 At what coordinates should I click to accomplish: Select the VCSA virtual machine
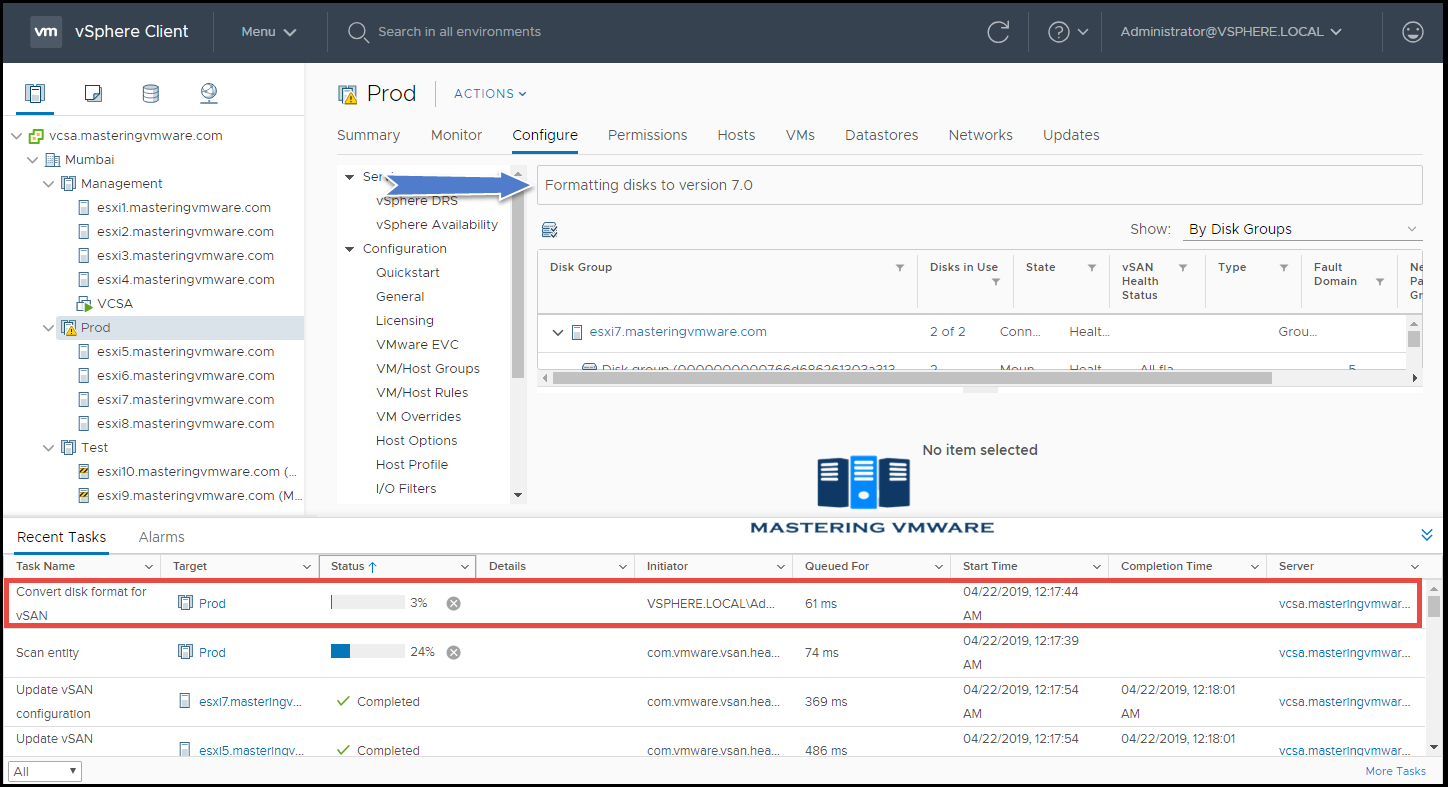tap(115, 304)
